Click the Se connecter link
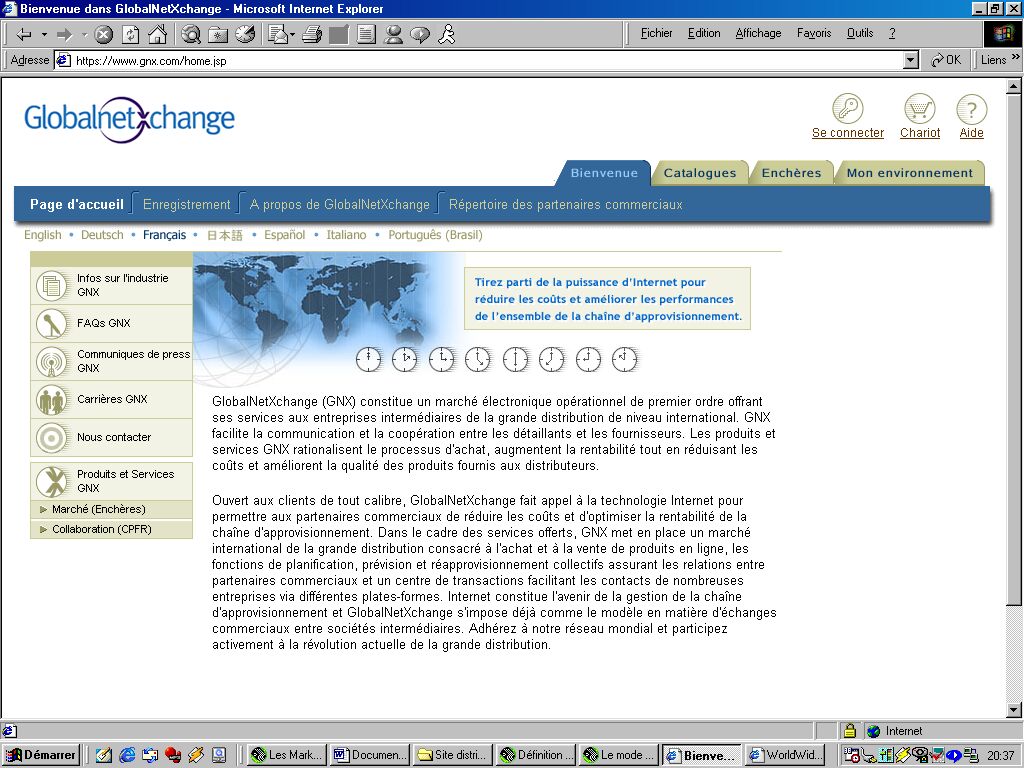1024x768 pixels. coord(848,133)
